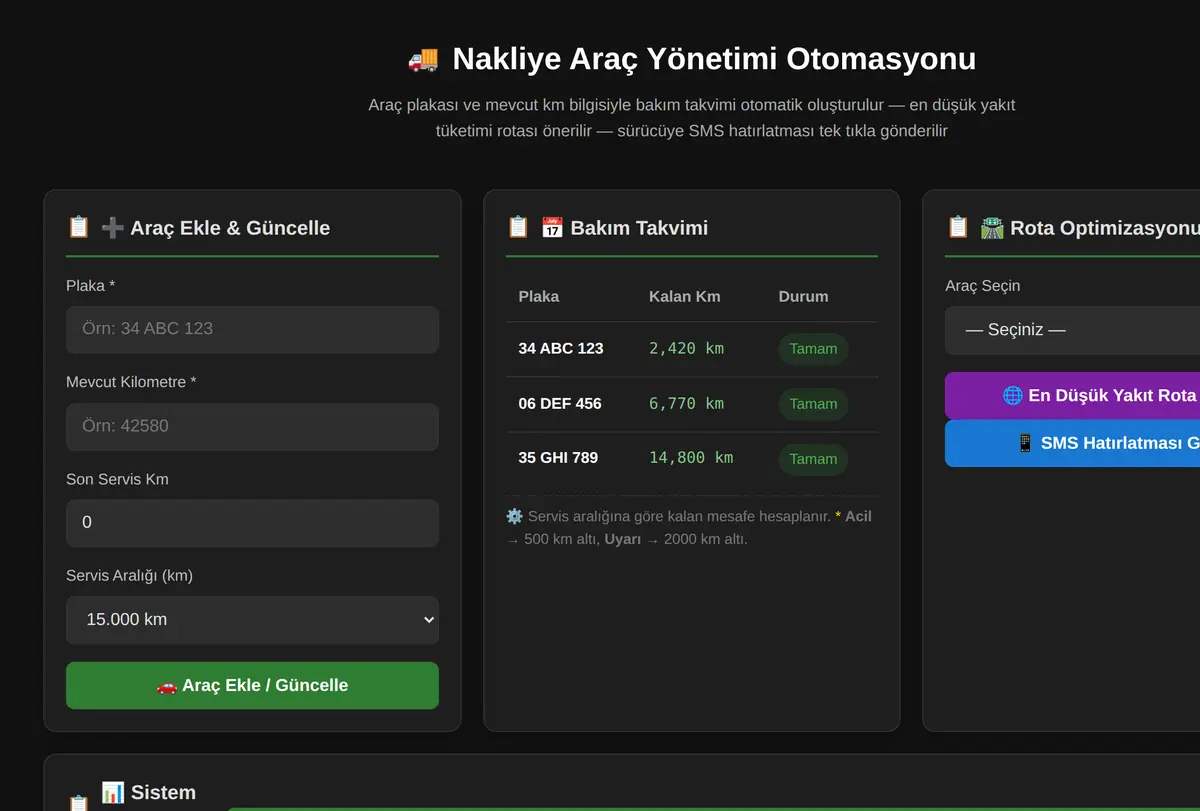Click the gear icon in servis note
The width and height of the screenshot is (1200, 811).
(x=515, y=517)
